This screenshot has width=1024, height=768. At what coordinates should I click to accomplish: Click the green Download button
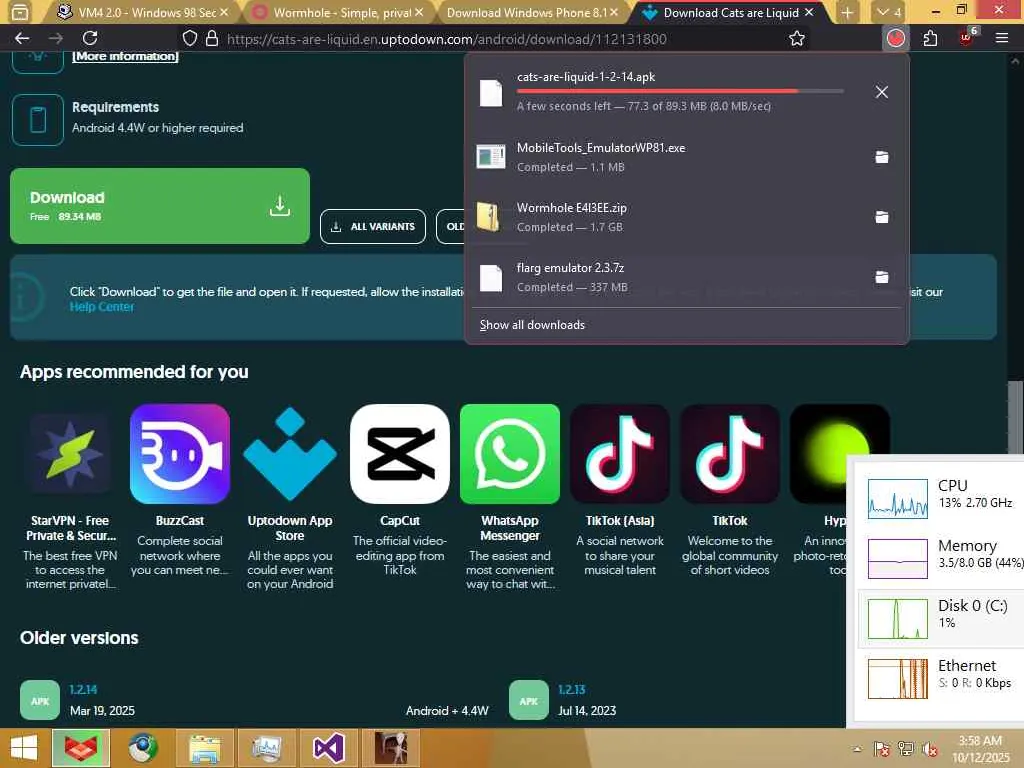(160, 206)
